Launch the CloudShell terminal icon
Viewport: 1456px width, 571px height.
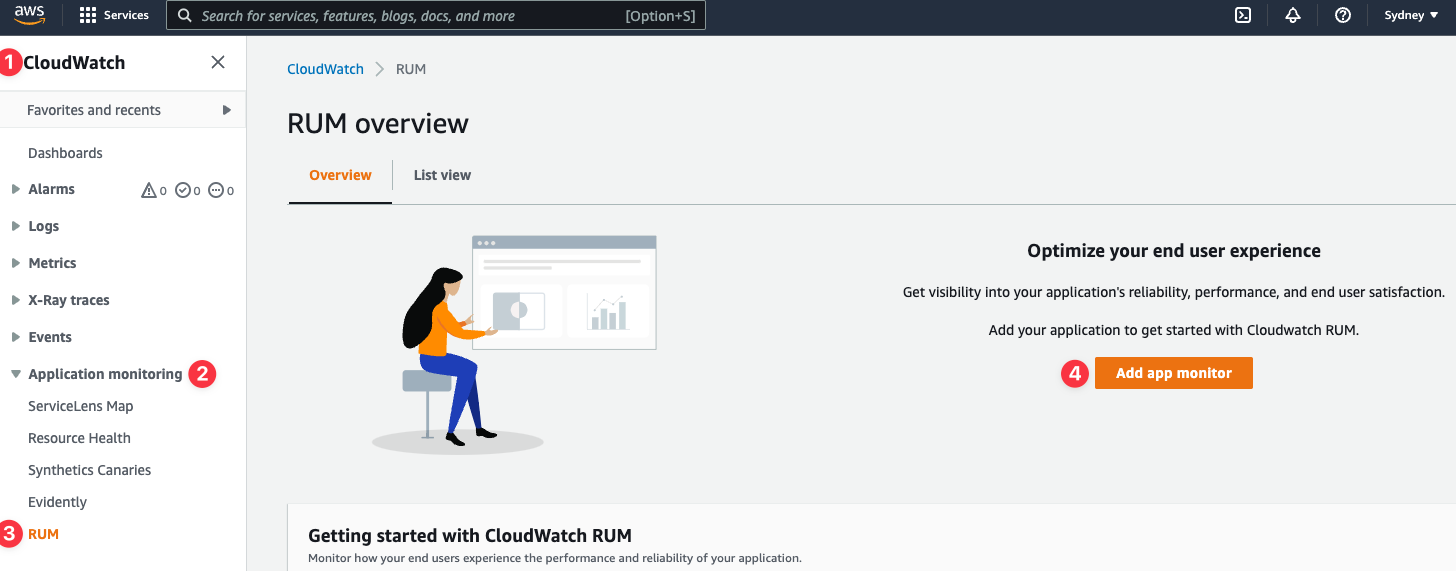click(x=1243, y=15)
